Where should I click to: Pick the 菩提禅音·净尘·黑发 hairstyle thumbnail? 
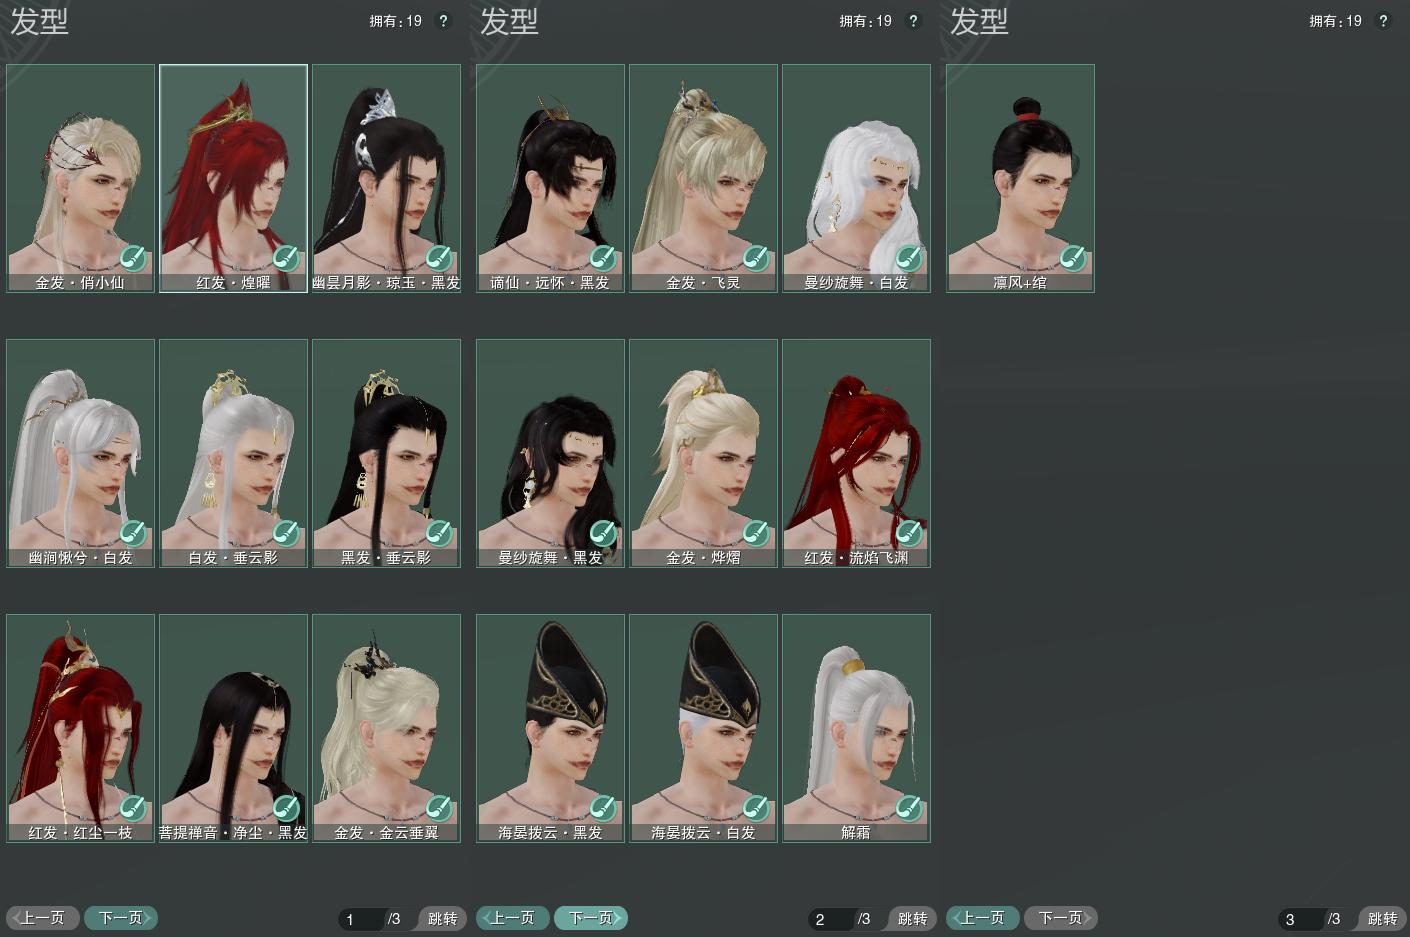[x=233, y=728]
